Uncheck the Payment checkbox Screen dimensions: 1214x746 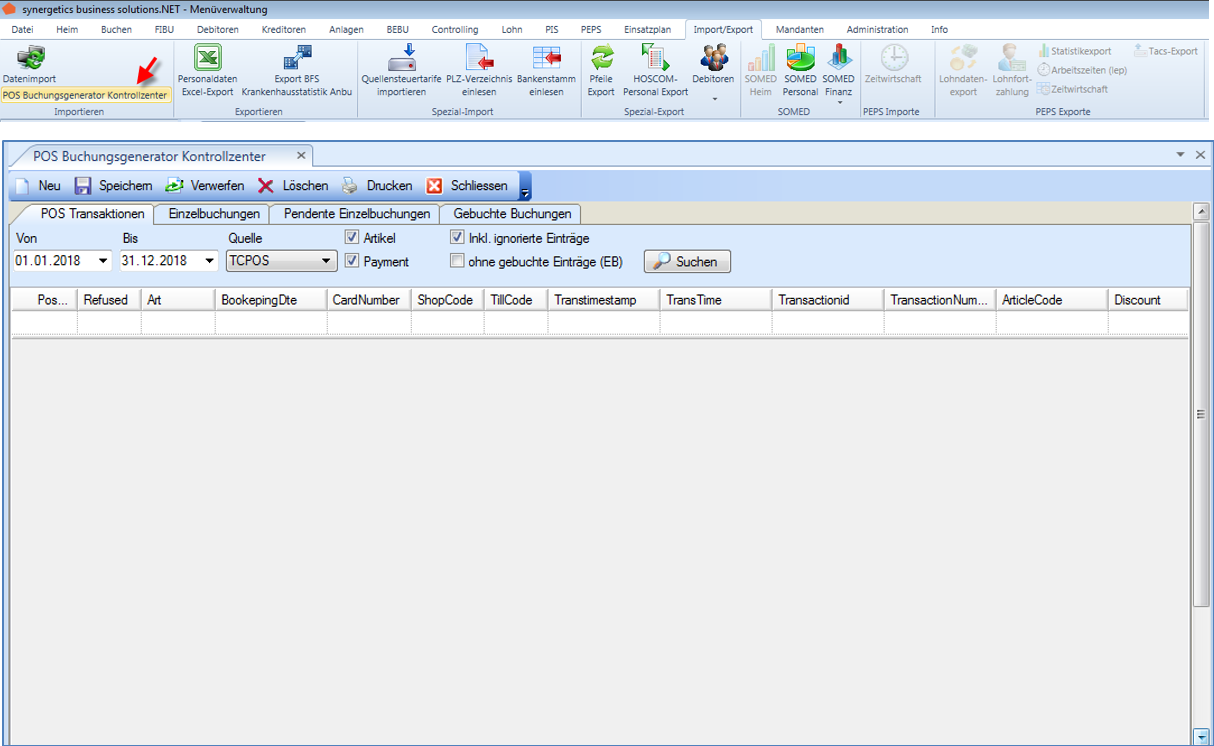(352, 261)
